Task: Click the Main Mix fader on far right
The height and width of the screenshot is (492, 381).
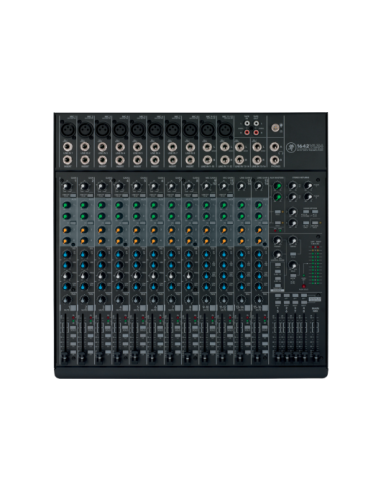Action: click(316, 358)
